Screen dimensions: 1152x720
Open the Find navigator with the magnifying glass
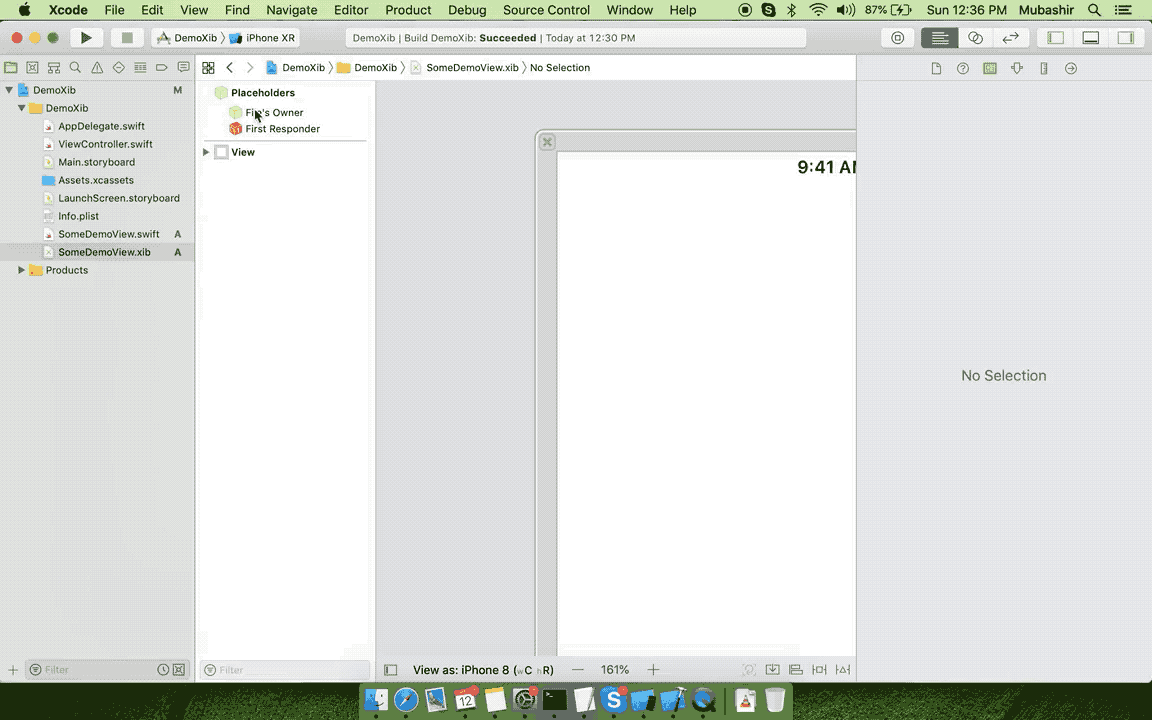coord(74,67)
